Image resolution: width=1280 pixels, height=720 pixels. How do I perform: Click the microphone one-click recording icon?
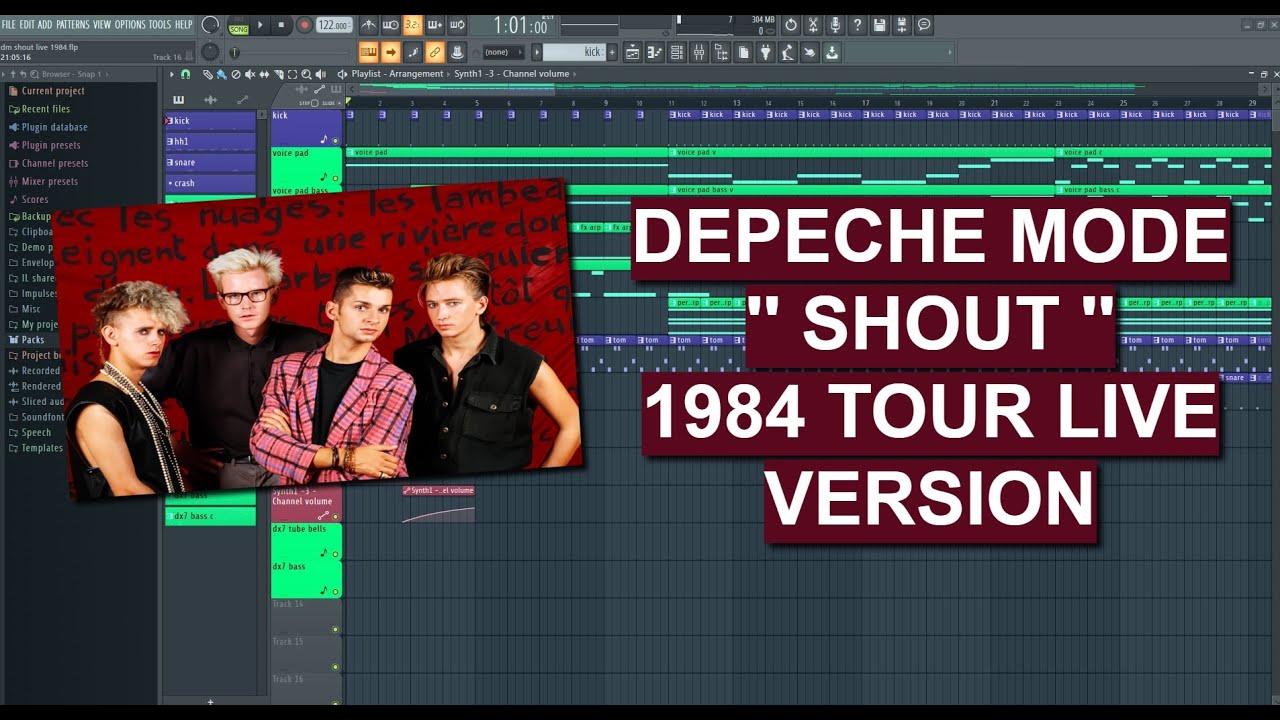tap(835, 25)
